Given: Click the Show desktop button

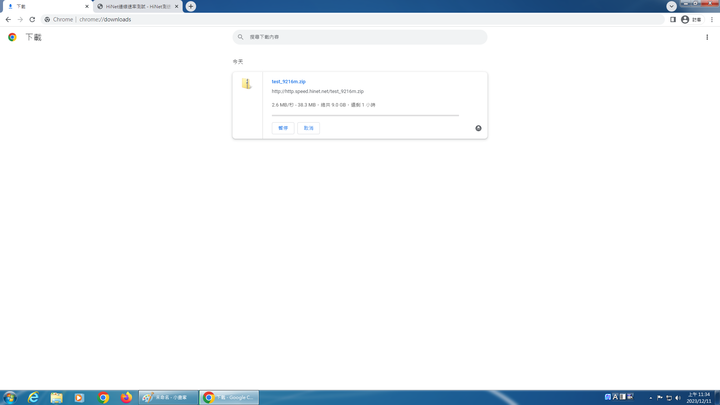Looking at the screenshot, I should (x=717, y=398).
